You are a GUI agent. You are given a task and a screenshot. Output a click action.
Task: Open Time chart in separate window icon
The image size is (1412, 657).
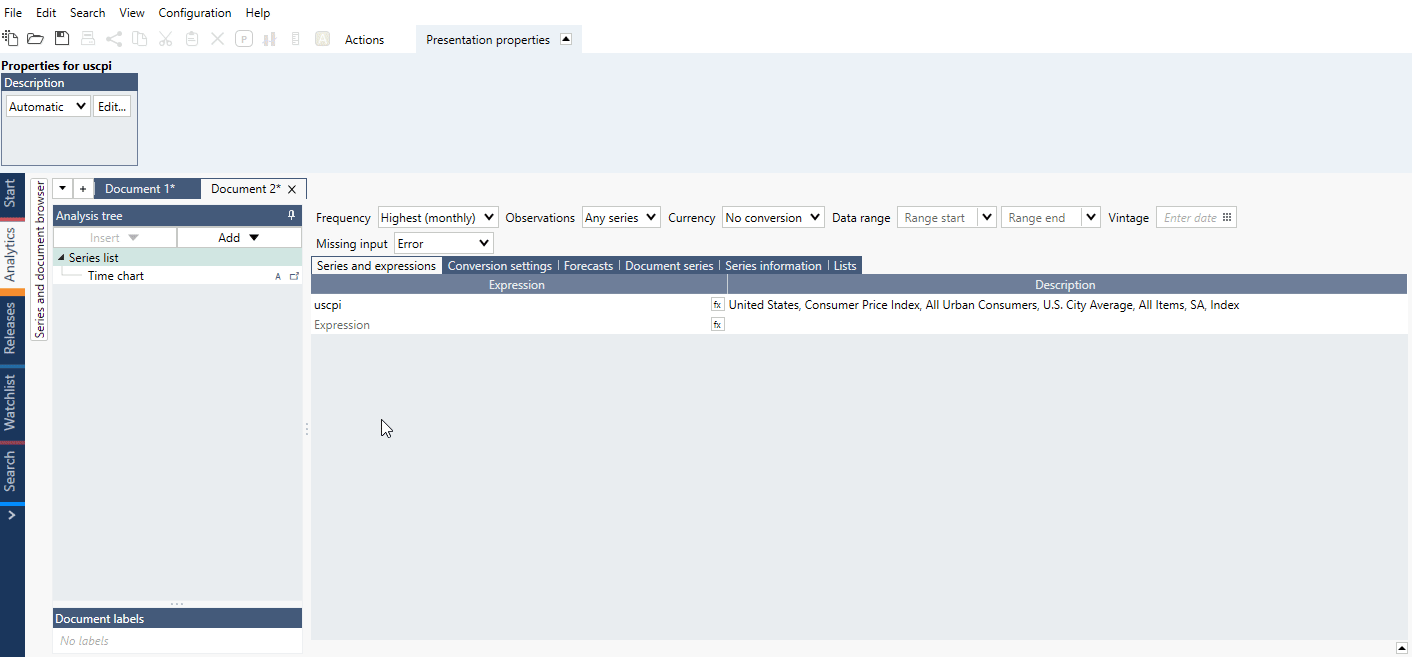[x=294, y=276]
